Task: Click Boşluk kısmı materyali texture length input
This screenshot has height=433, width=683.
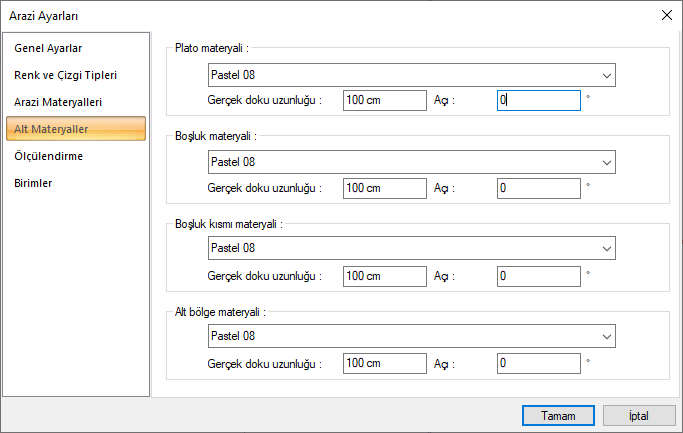Action: coord(383,275)
